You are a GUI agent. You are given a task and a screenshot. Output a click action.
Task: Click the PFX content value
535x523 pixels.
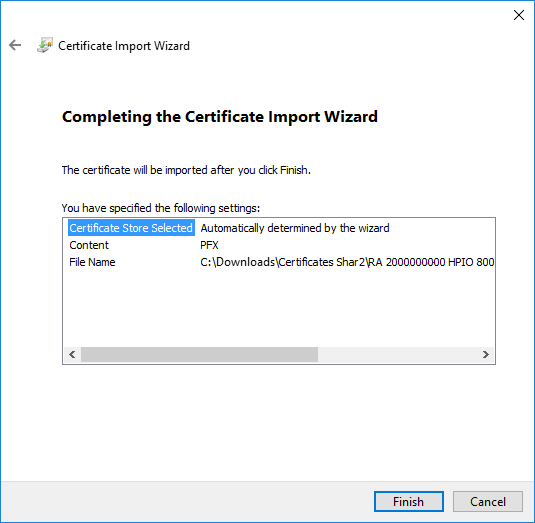click(x=209, y=245)
